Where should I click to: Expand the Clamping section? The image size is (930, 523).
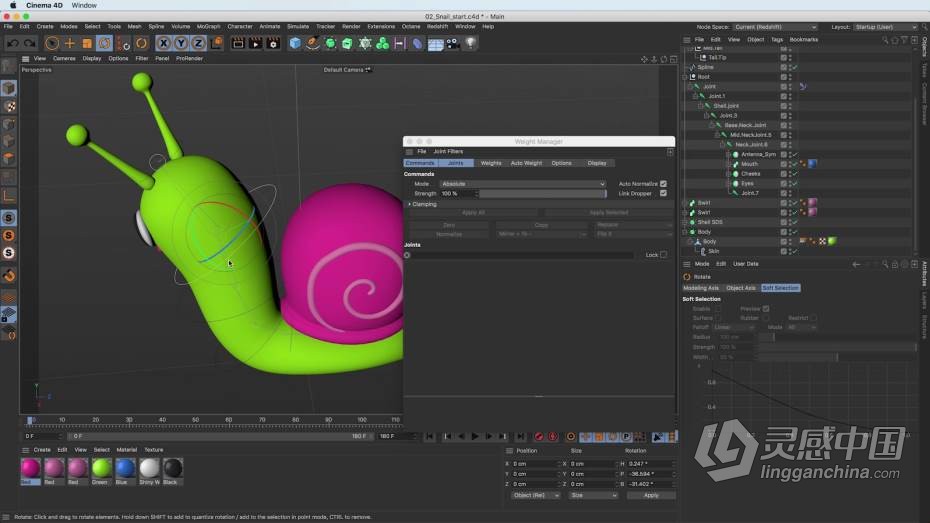tap(409, 204)
